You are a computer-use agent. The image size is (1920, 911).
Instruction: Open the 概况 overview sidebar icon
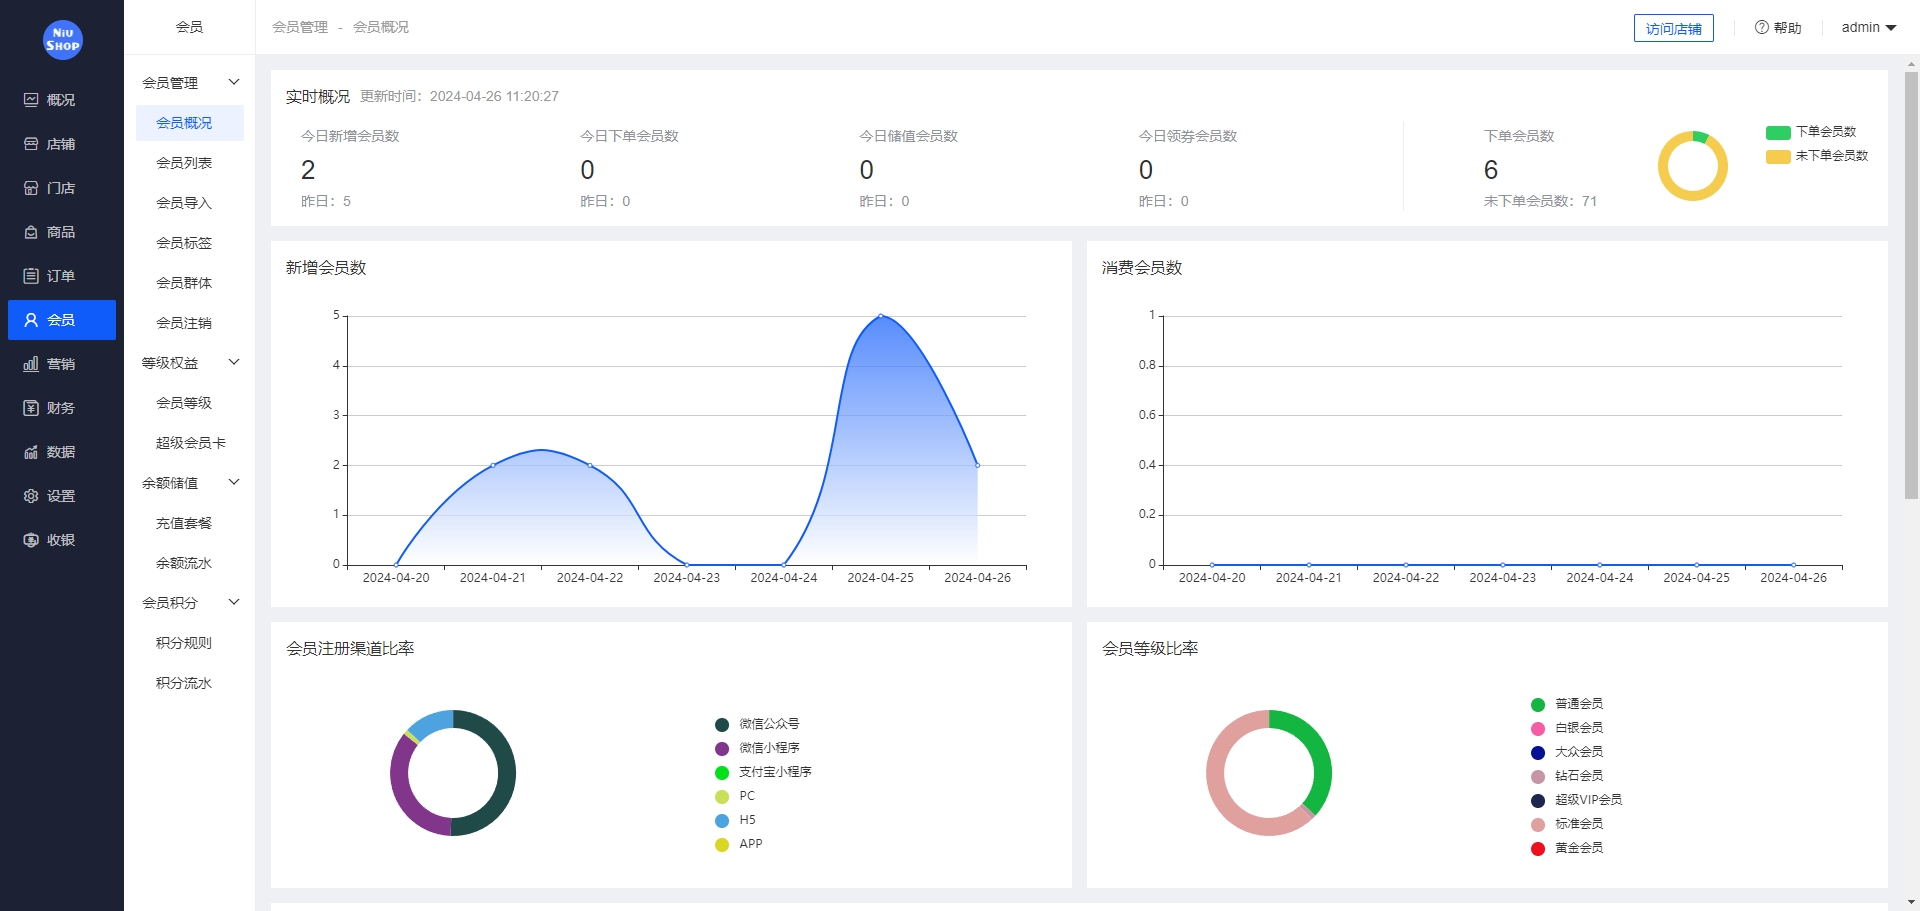click(31, 100)
